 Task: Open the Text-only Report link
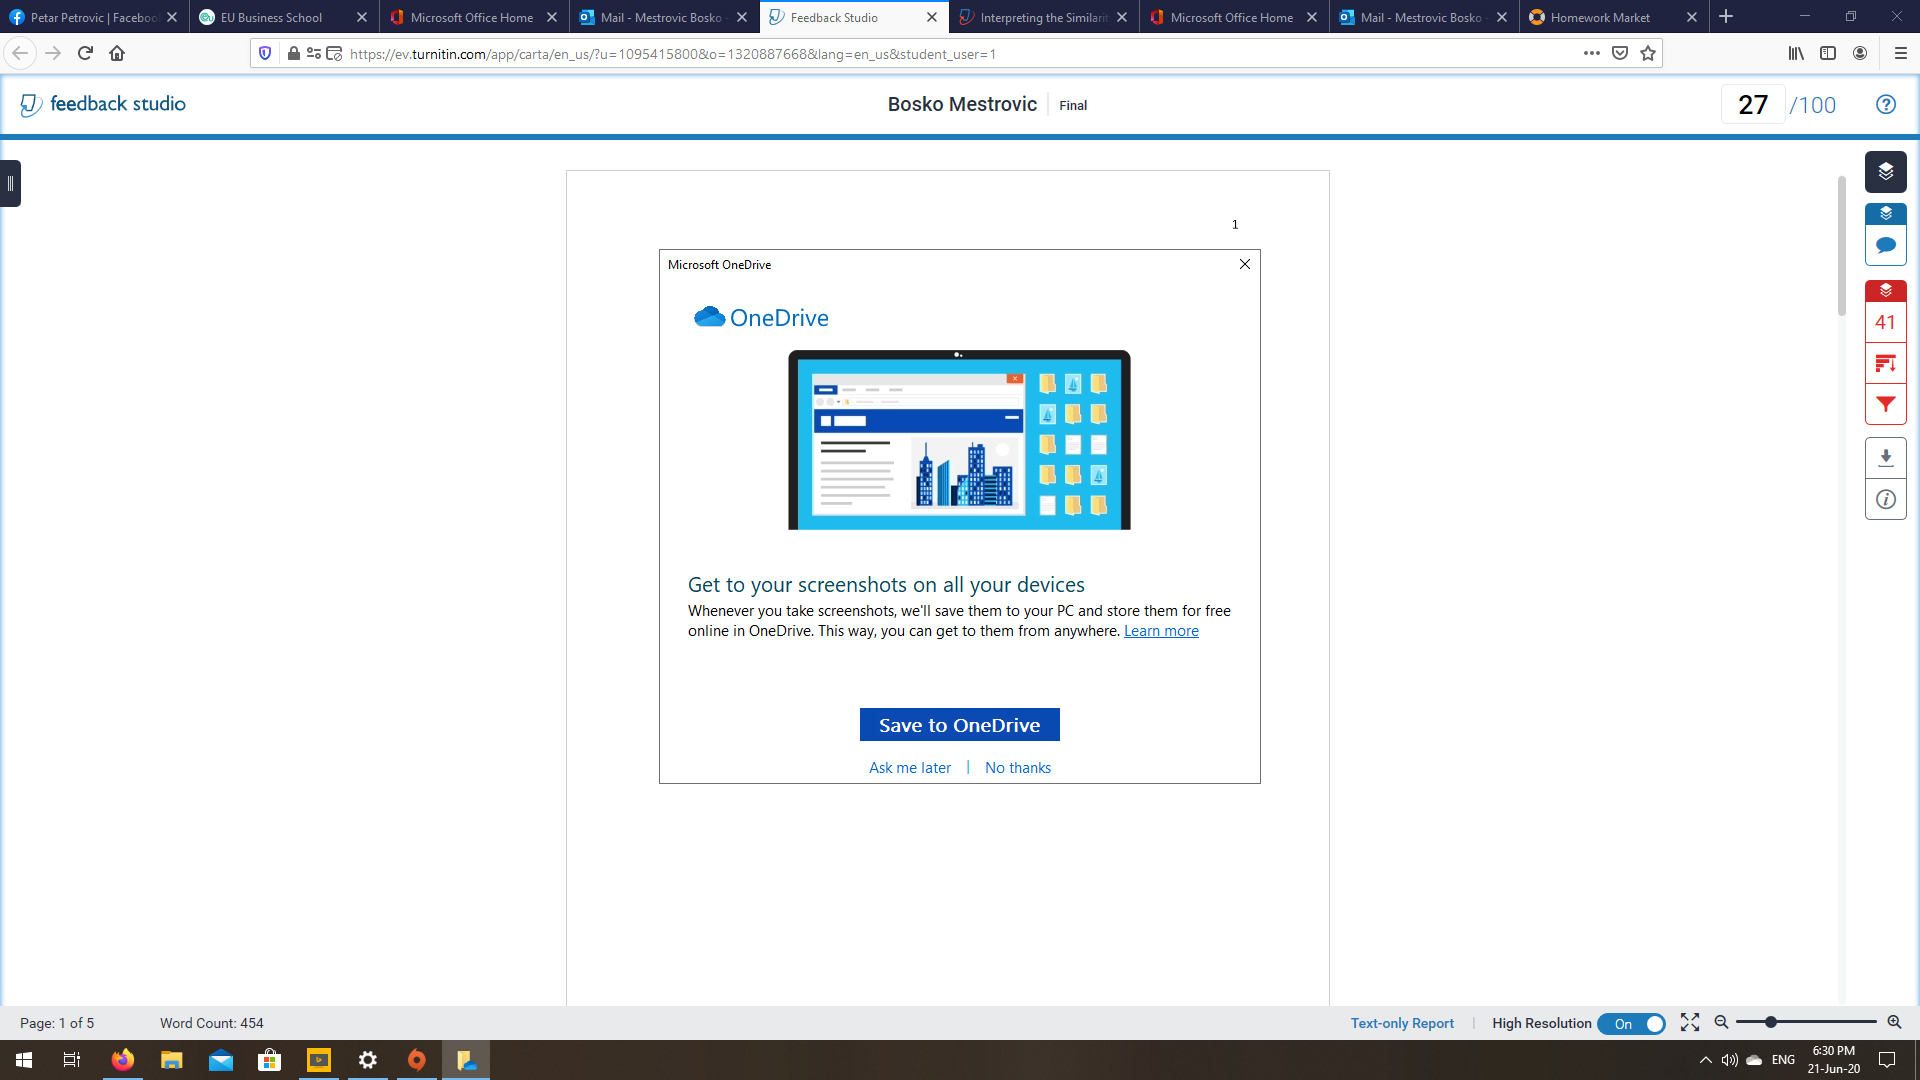click(1402, 1023)
